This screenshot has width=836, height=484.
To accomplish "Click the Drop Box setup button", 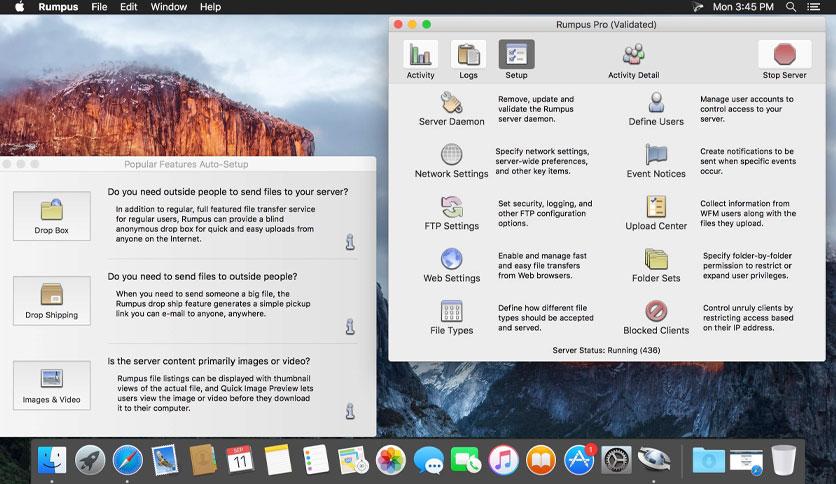I will point(52,216).
